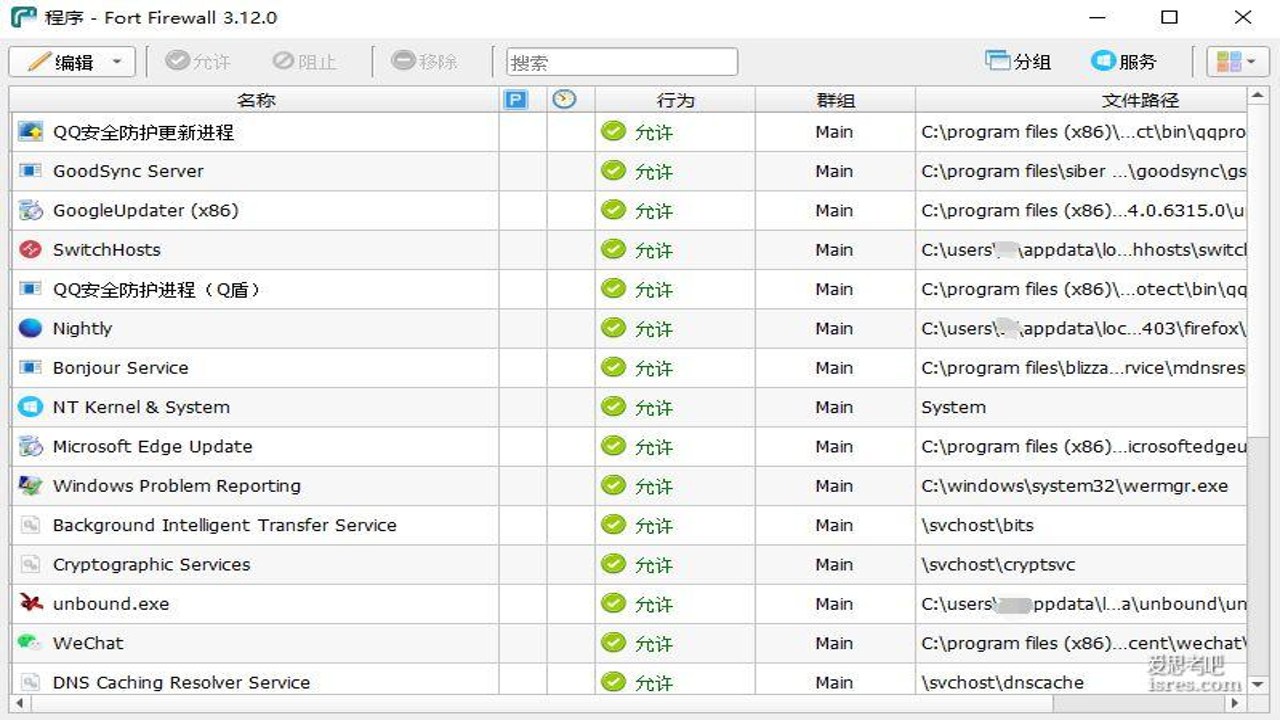
Task: Sort by the 群组 group column header
Action: [x=835, y=100]
